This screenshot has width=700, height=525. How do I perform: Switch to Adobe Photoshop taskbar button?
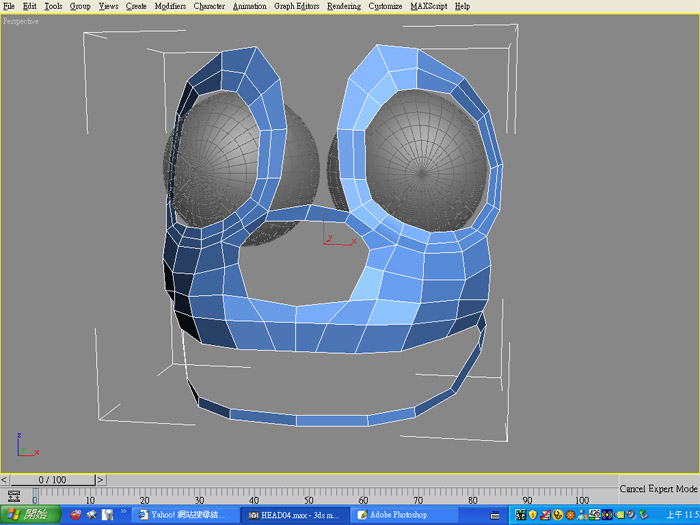click(404, 515)
